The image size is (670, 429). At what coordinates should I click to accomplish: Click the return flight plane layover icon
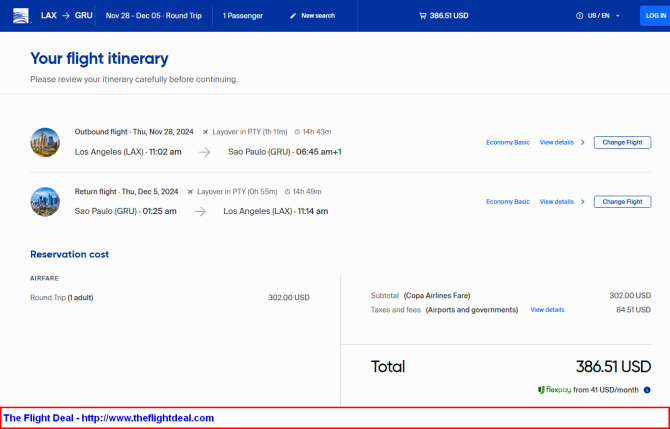pyautogui.click(x=190, y=192)
